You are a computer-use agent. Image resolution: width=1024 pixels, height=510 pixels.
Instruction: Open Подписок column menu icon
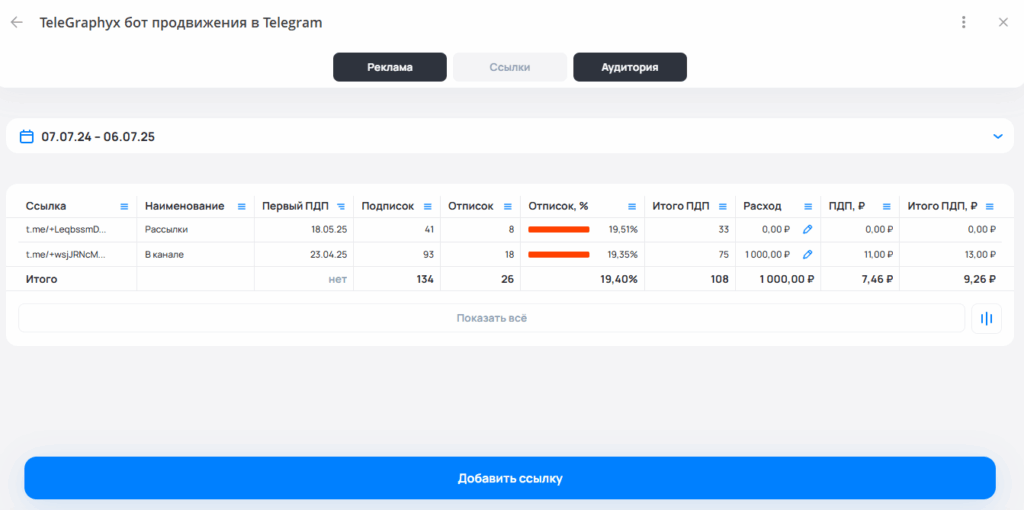click(428, 206)
